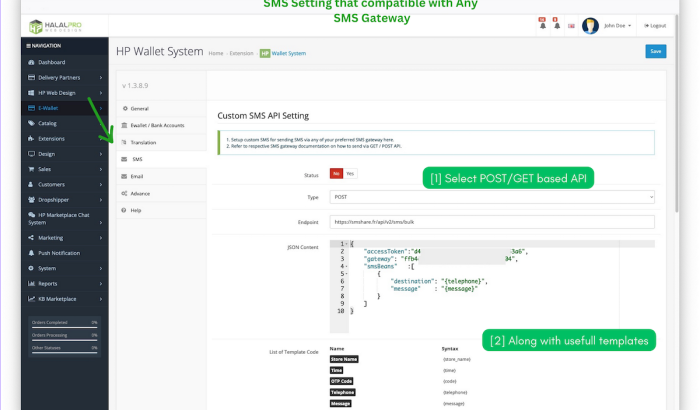Click the HP Marketplace Chat System icon

click(x=31, y=215)
